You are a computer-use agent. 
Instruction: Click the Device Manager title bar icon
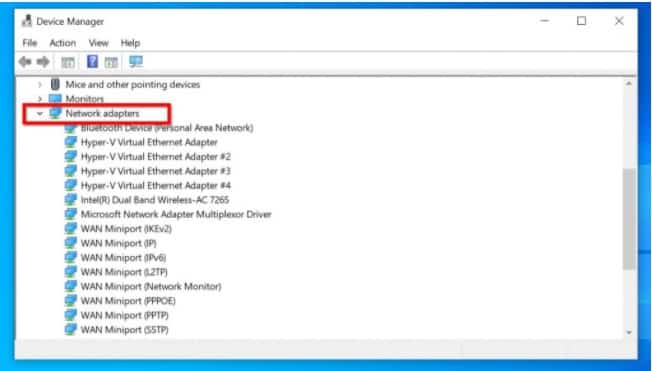(27, 21)
